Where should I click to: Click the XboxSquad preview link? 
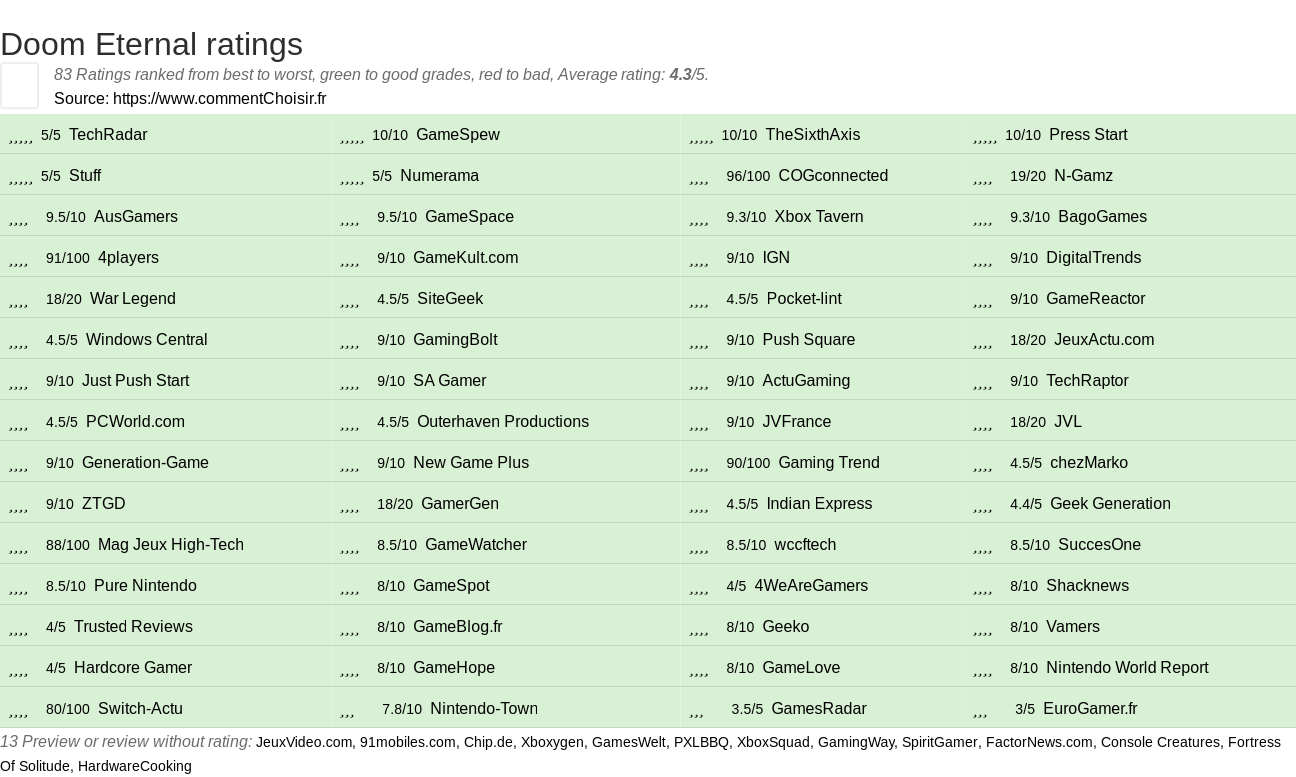pyautogui.click(x=773, y=742)
